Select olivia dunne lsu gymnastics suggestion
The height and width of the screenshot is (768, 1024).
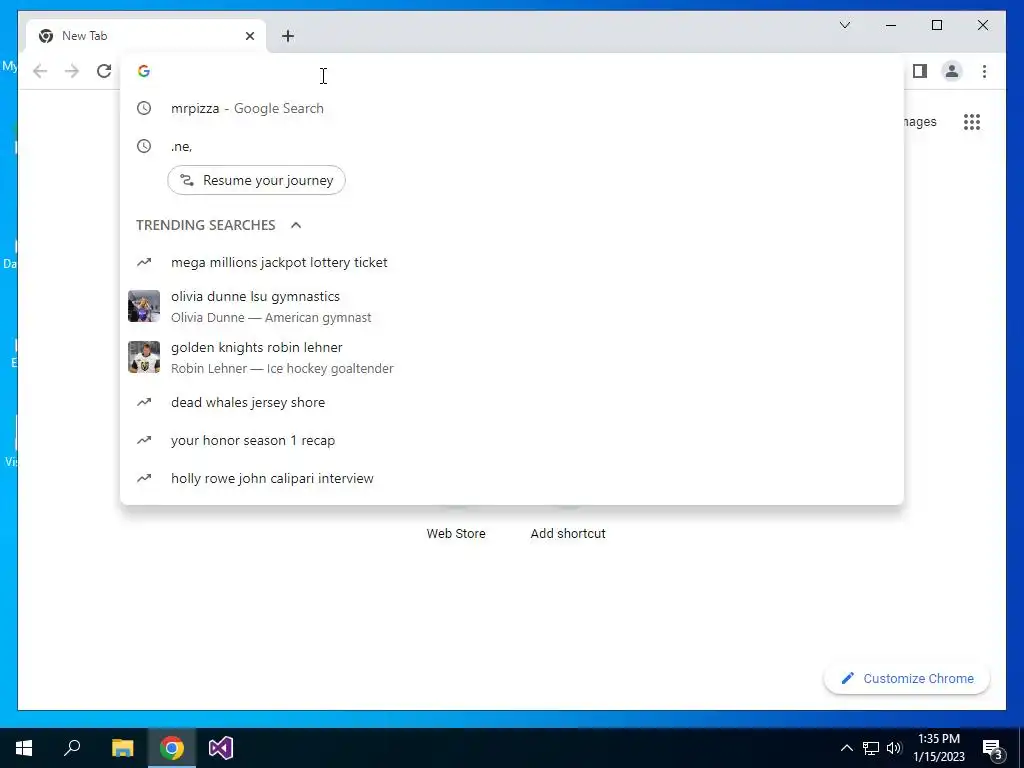point(512,306)
